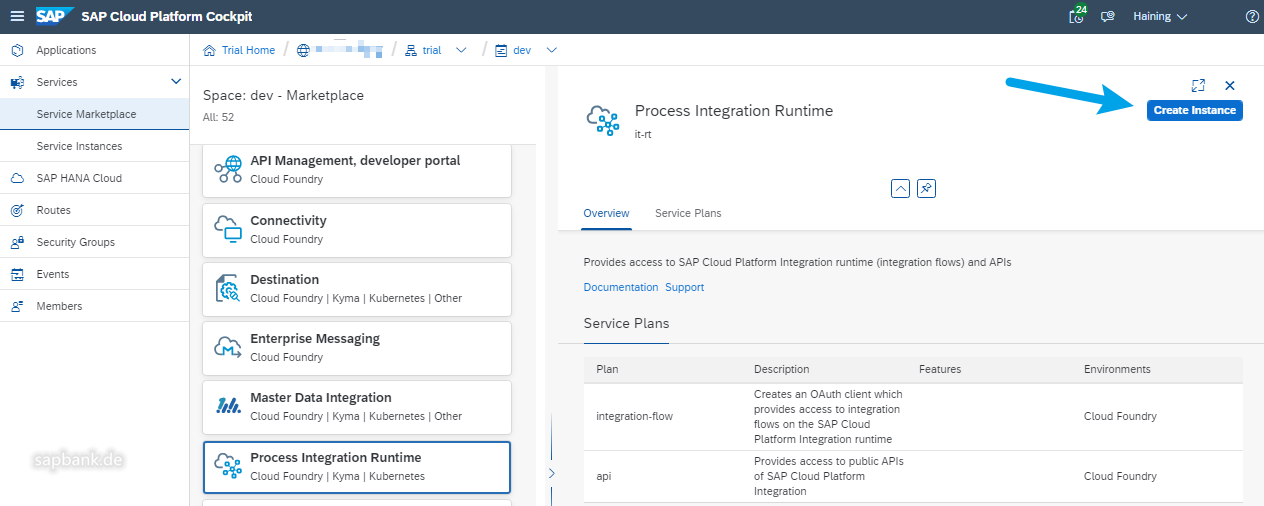This screenshot has height=506, width=1264.
Task: Click the globe icon in breadcrumb
Action: 304,50
